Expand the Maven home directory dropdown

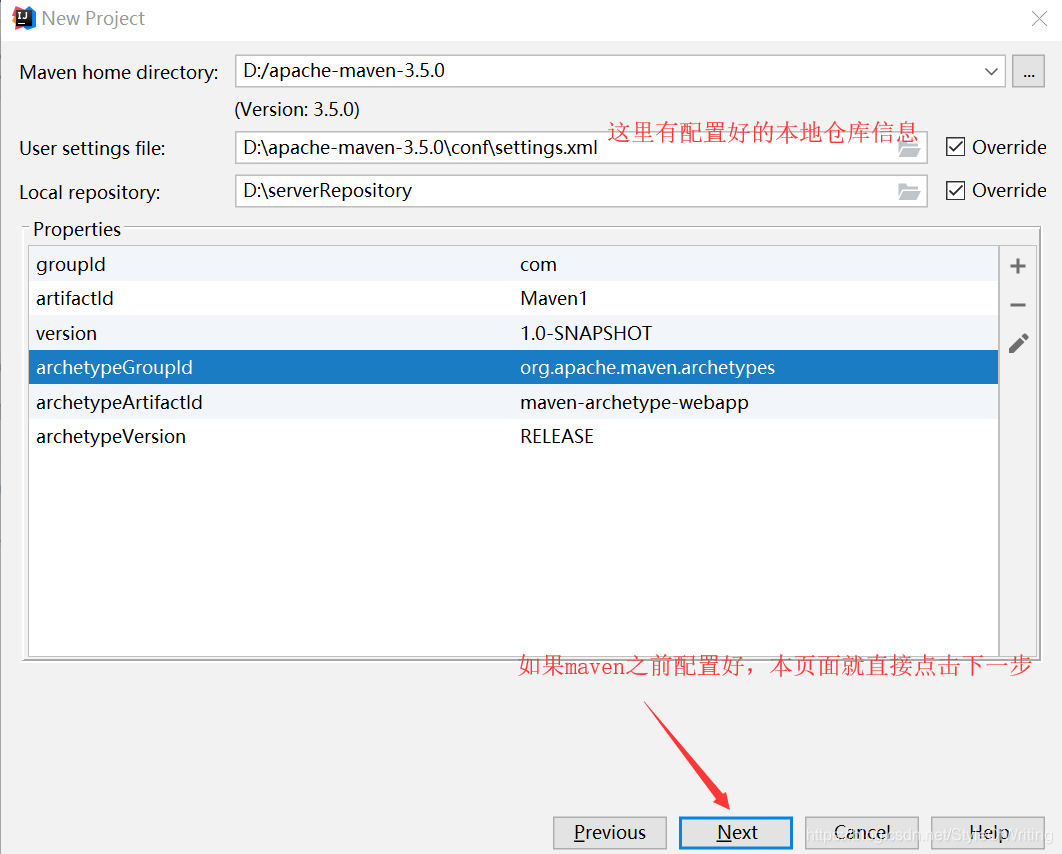(x=991, y=71)
